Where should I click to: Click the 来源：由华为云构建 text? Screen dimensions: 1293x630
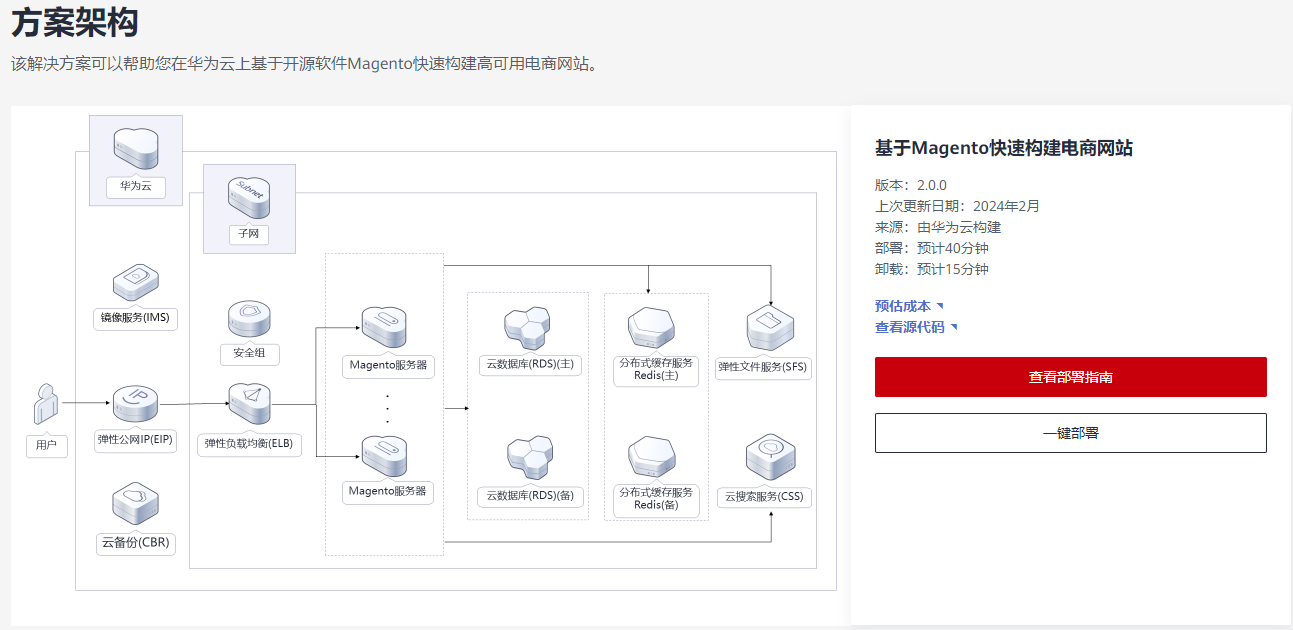(938, 227)
